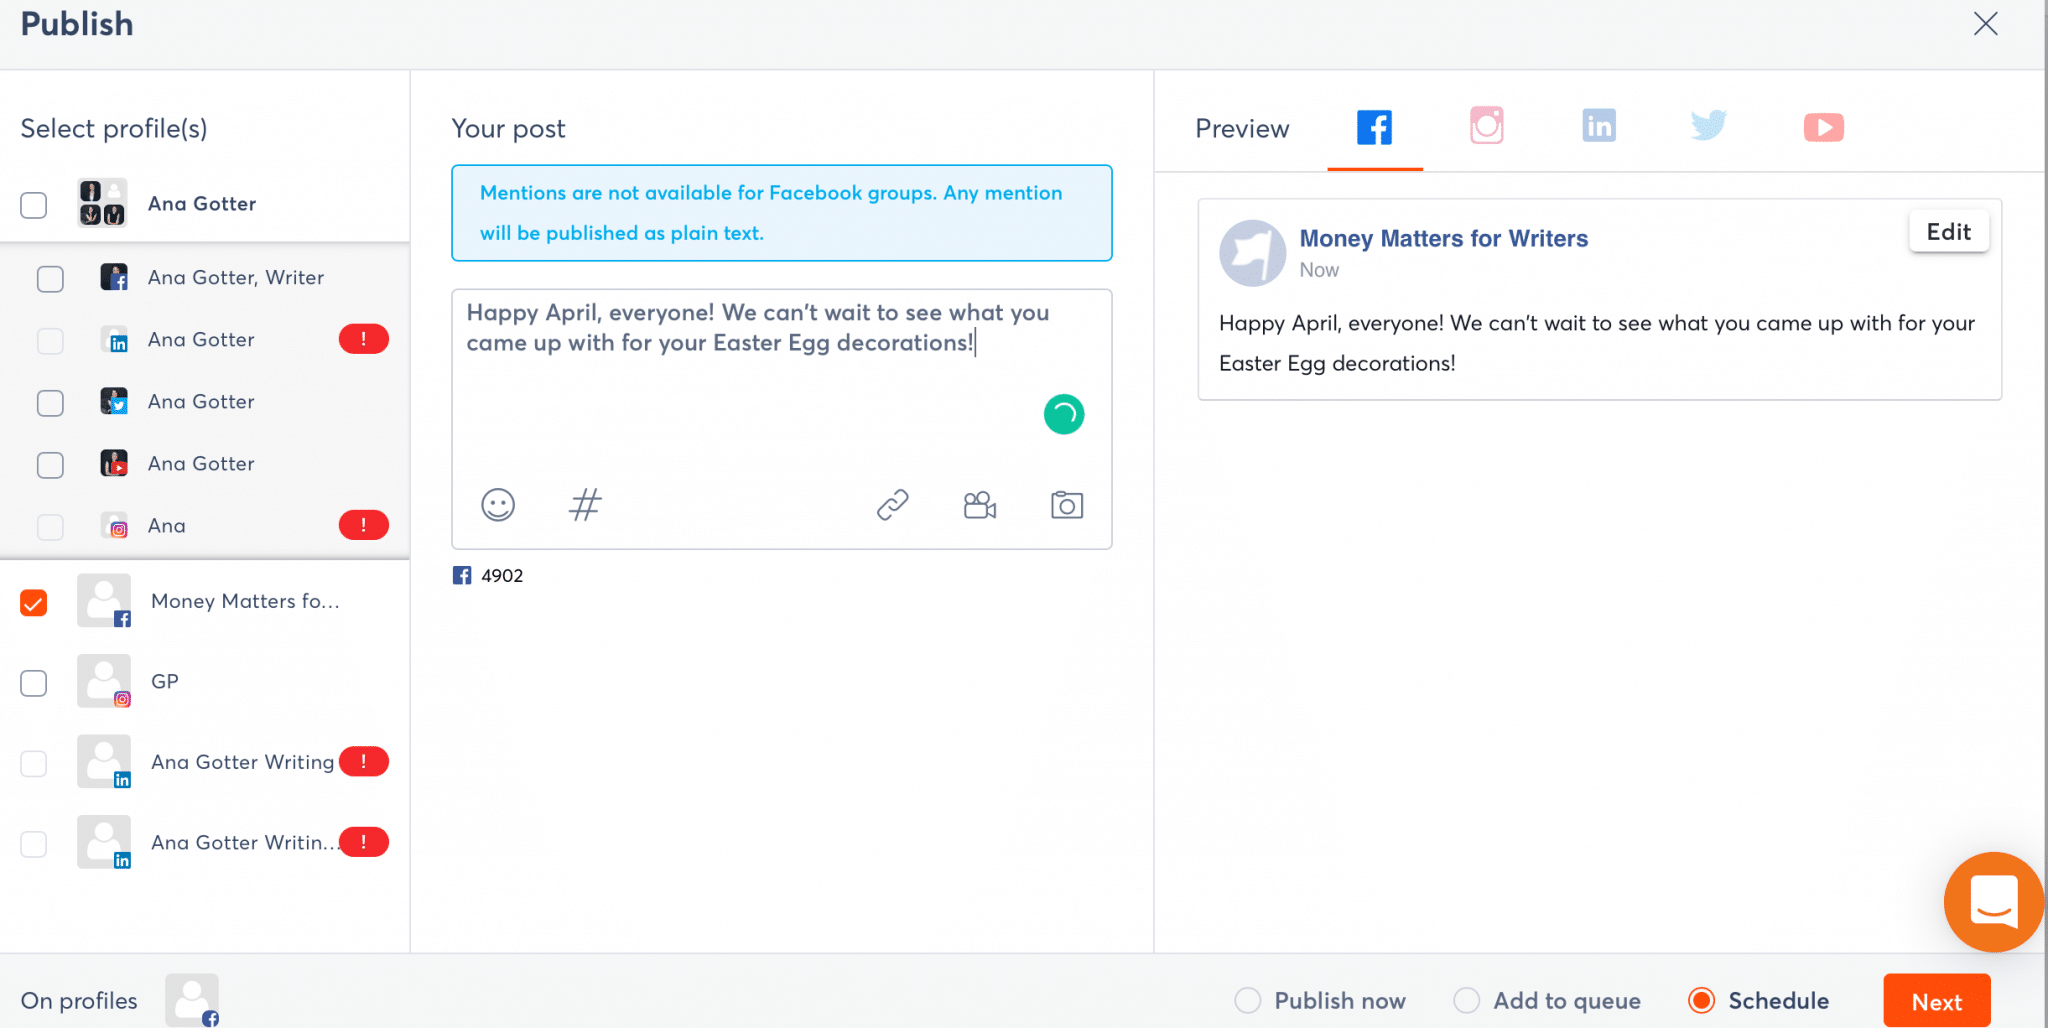2048x1028 pixels.
Task: Tick the GP Instagram profile checkbox
Action: 34,683
